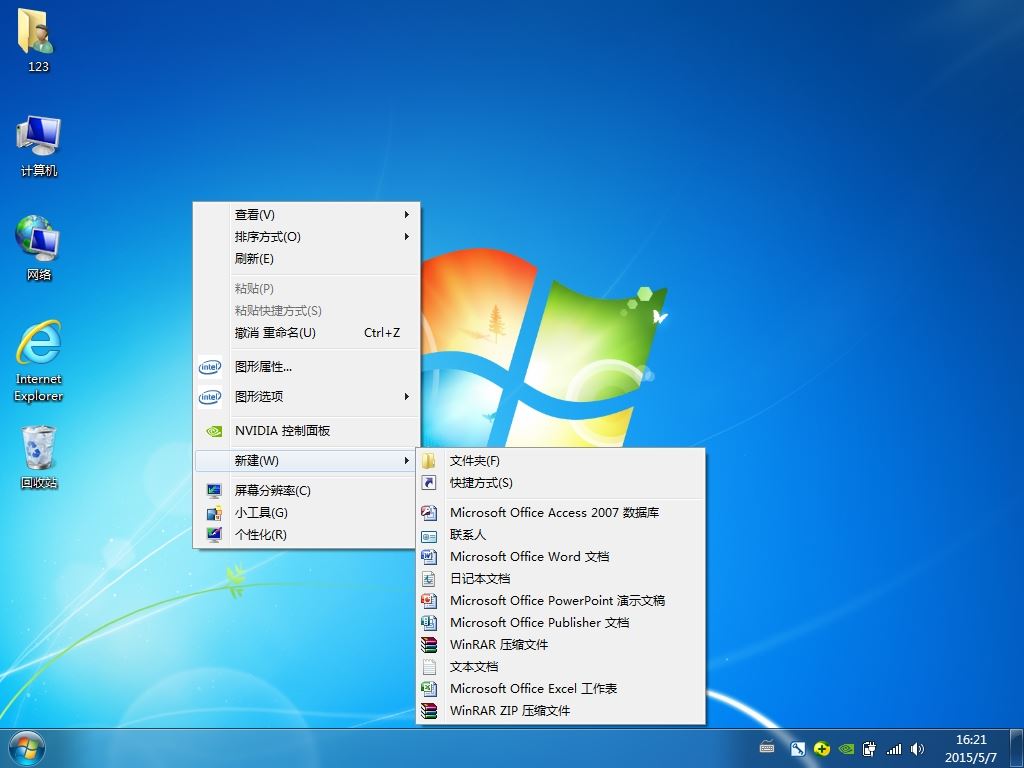
Task: Create Microsoft Office Publisher 文档
Action: tap(560, 622)
